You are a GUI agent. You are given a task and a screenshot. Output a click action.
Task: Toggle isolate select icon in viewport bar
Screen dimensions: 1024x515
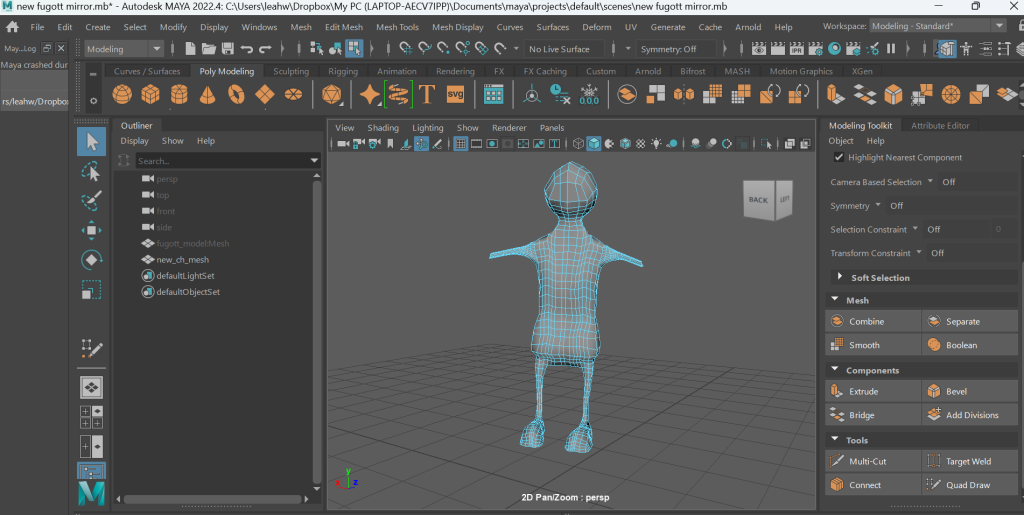(767, 144)
